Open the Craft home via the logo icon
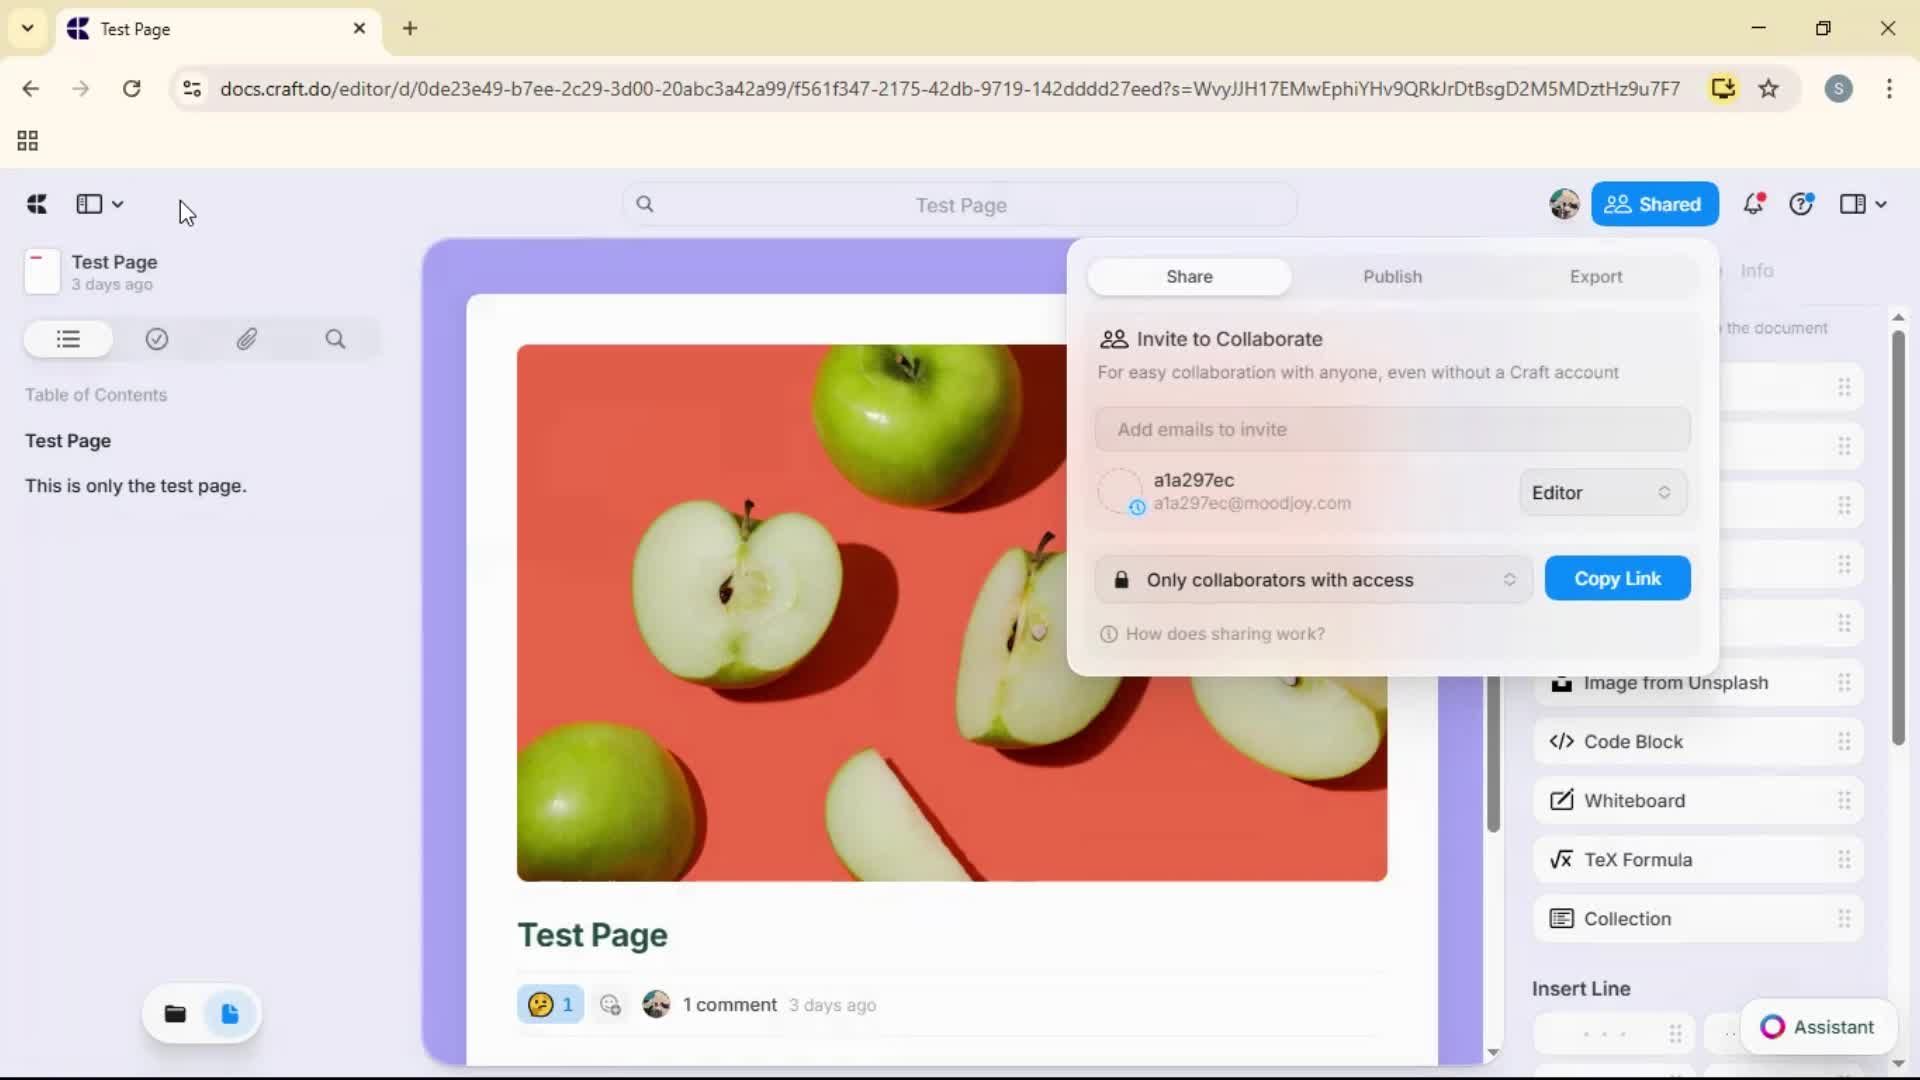The image size is (1920, 1080). [x=36, y=203]
